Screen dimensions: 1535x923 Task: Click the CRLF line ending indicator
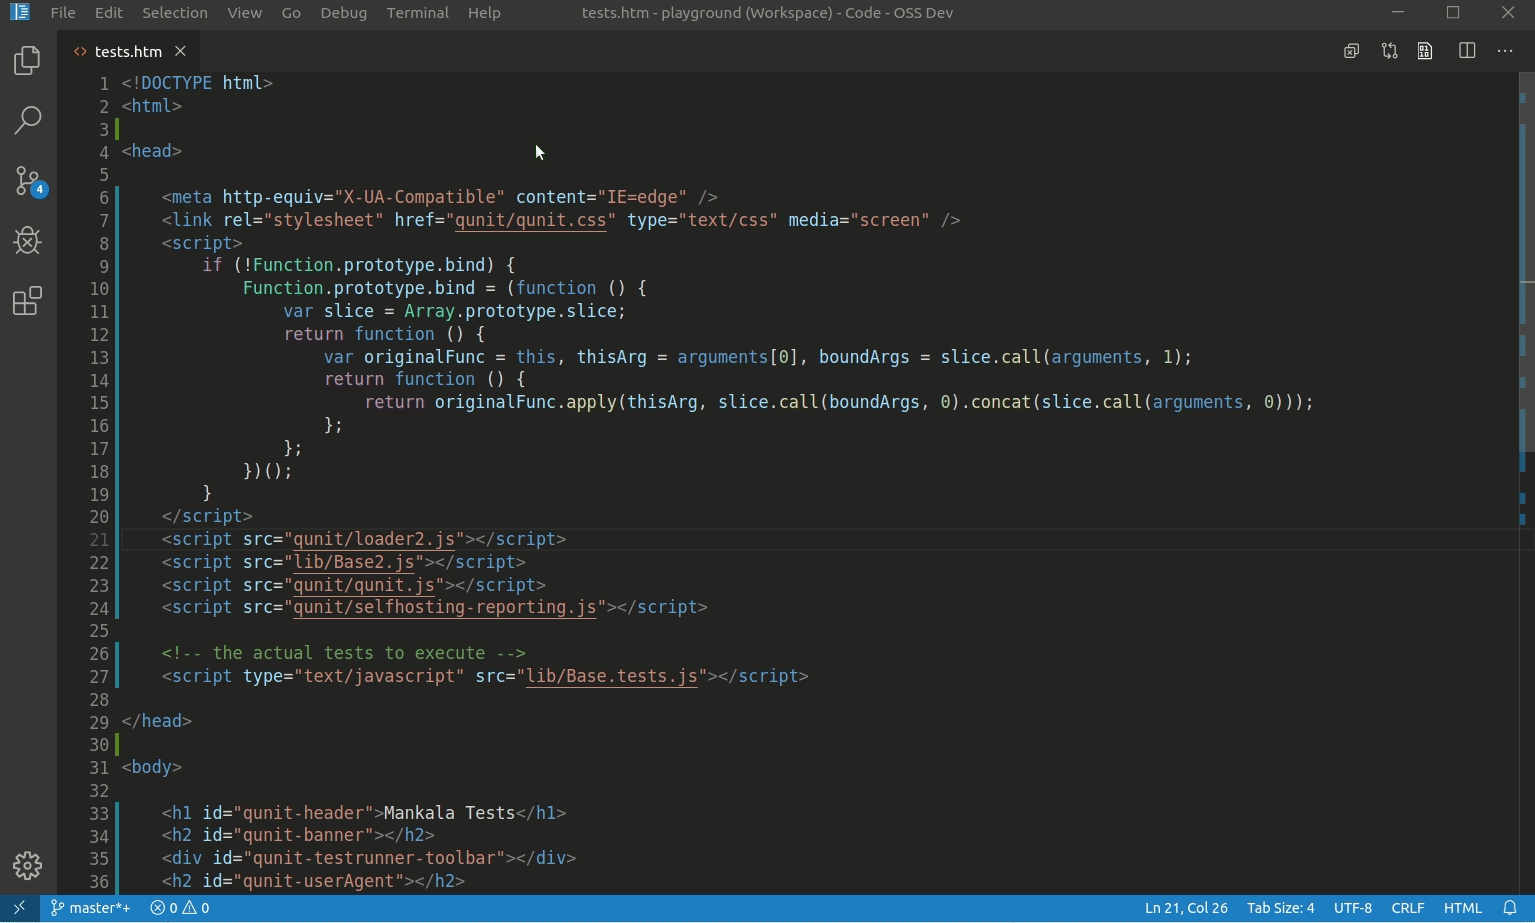coord(1407,908)
